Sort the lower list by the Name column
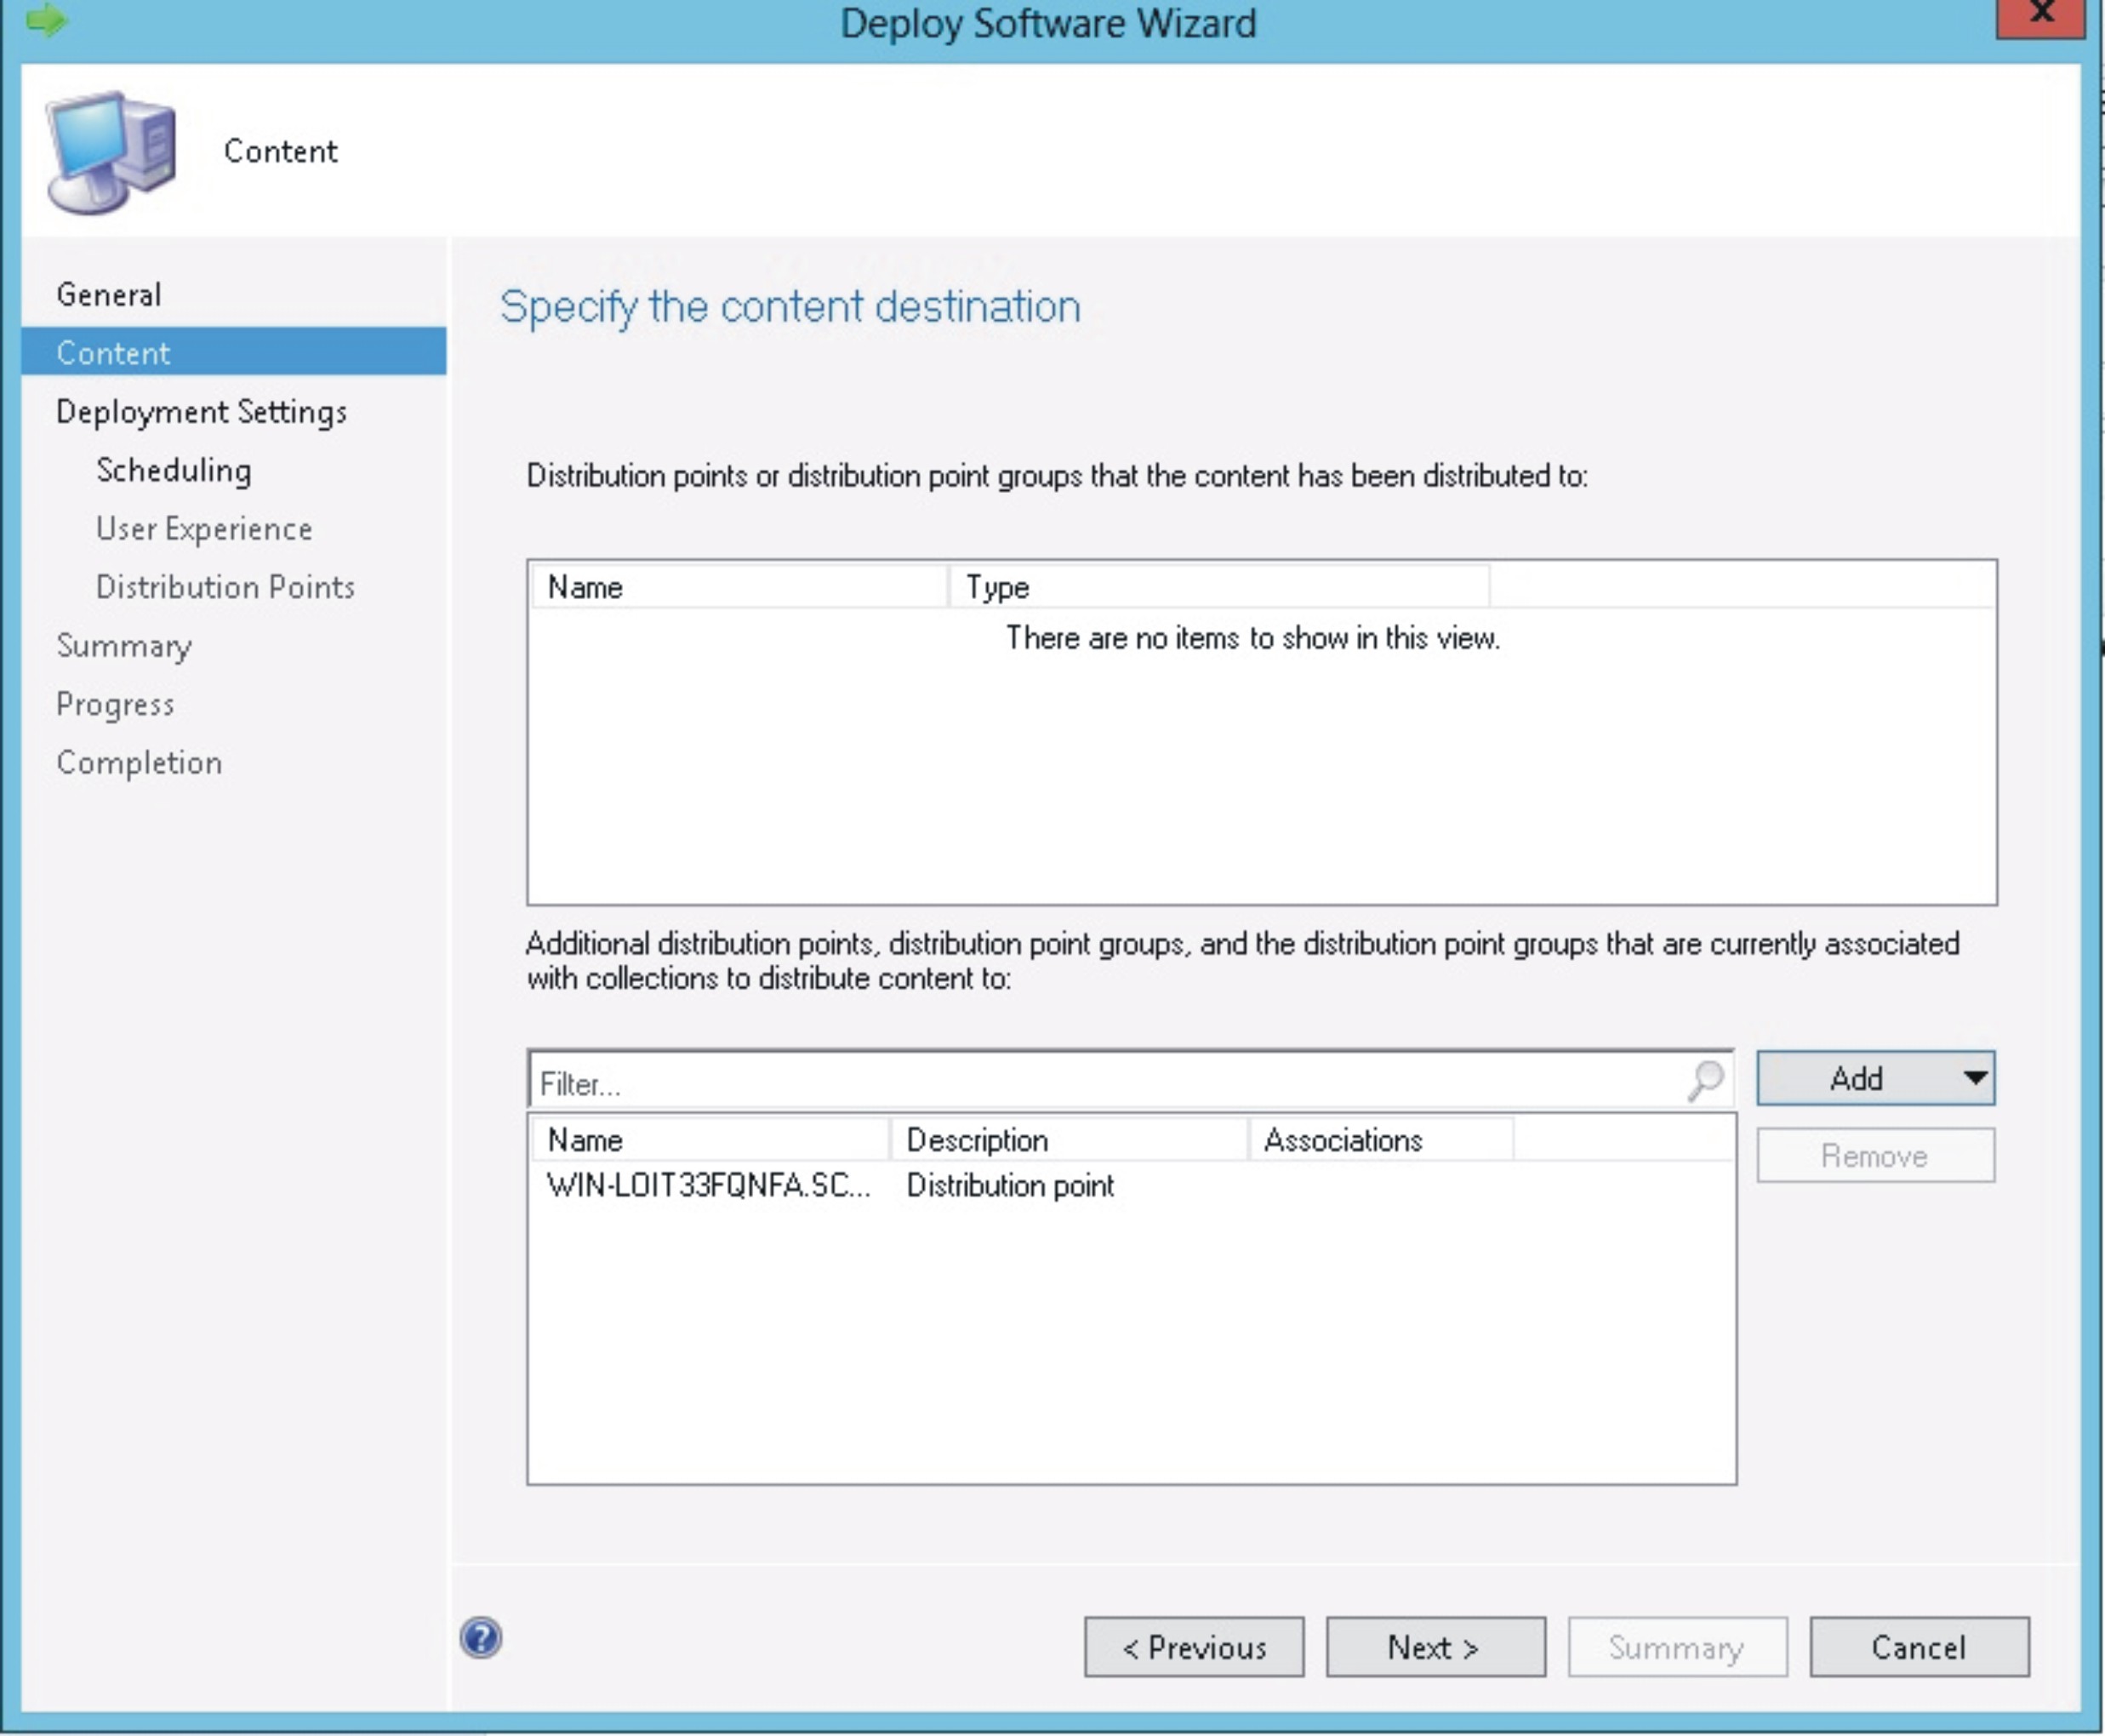 [x=710, y=1140]
